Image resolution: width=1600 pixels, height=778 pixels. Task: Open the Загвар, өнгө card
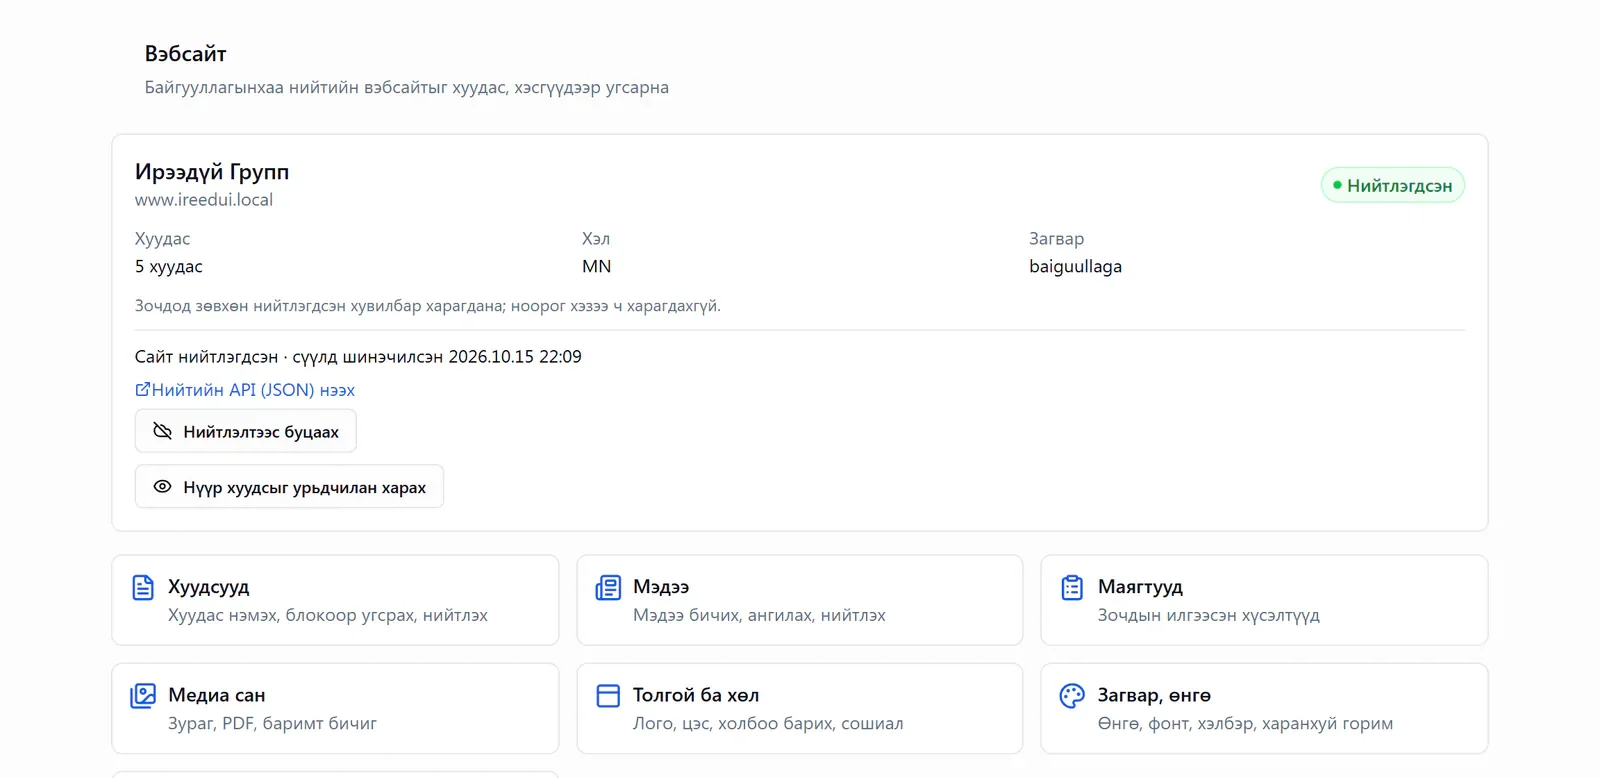1264,708
